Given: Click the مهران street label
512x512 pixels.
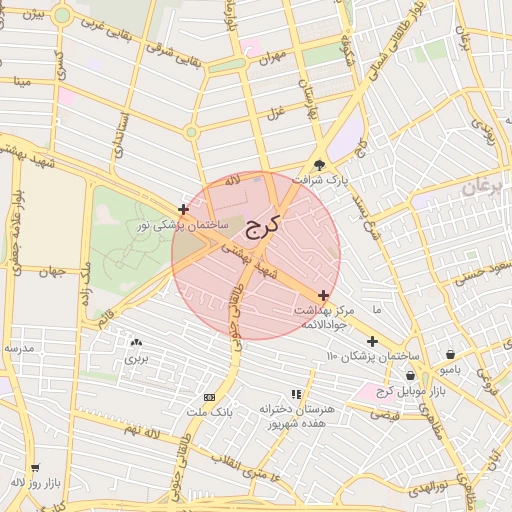Looking at the screenshot, I should pyautogui.click(x=273, y=58).
